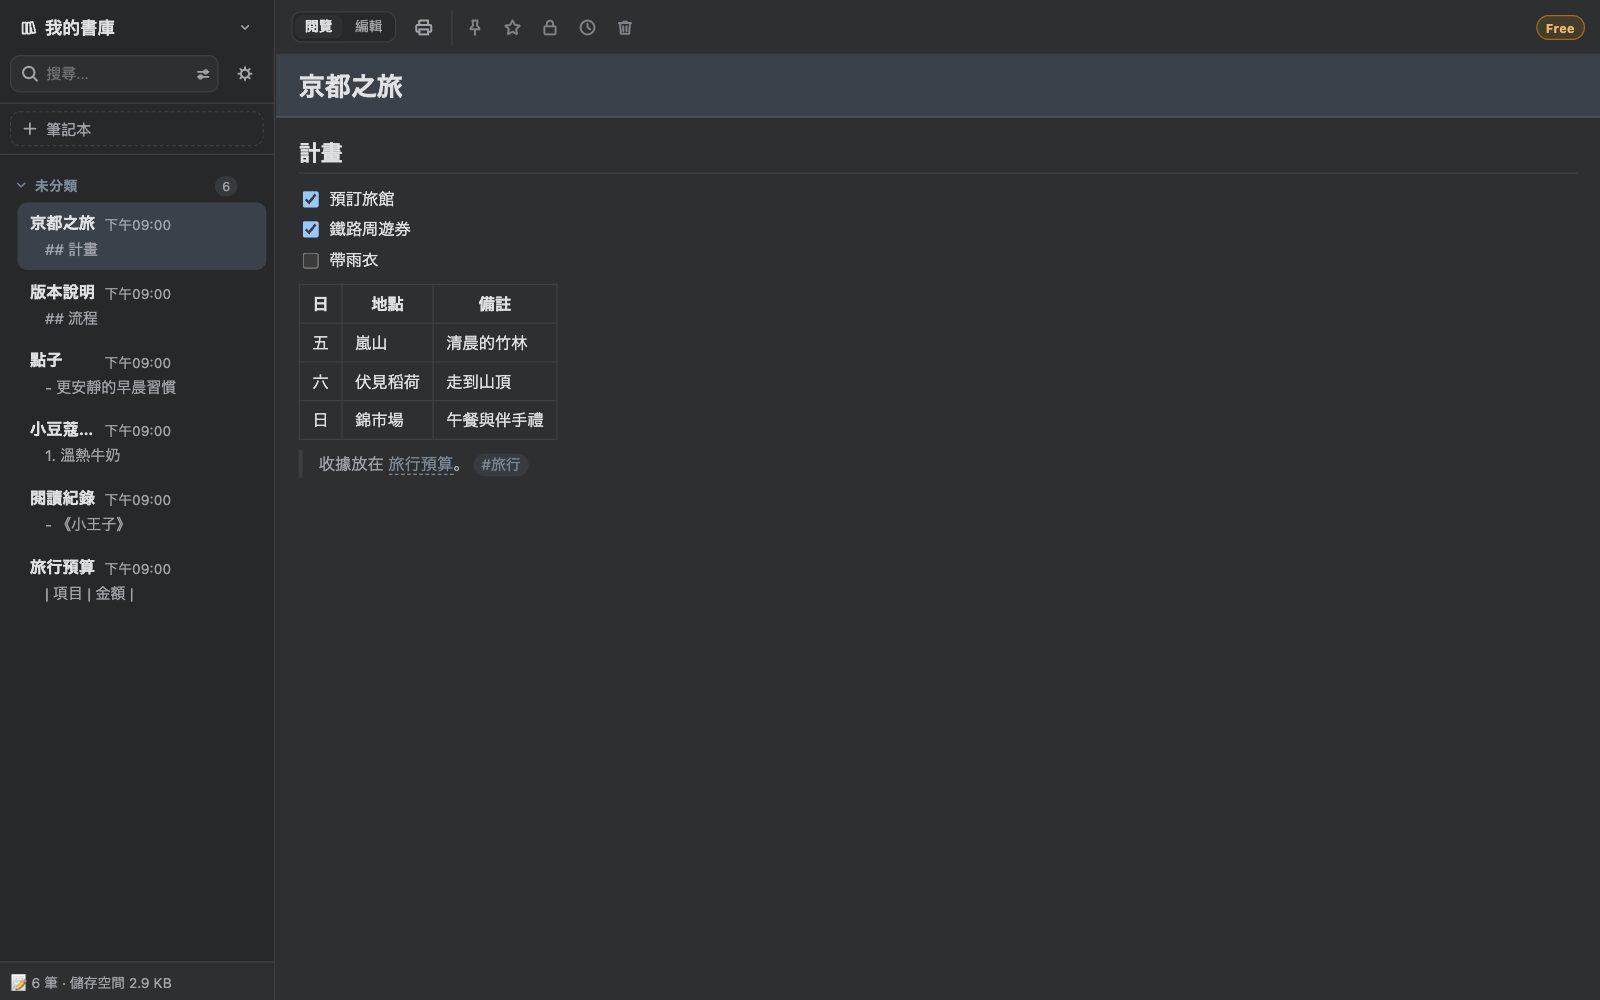Select the 京都之旅 note in list
This screenshot has height=1000, width=1600.
click(142, 236)
